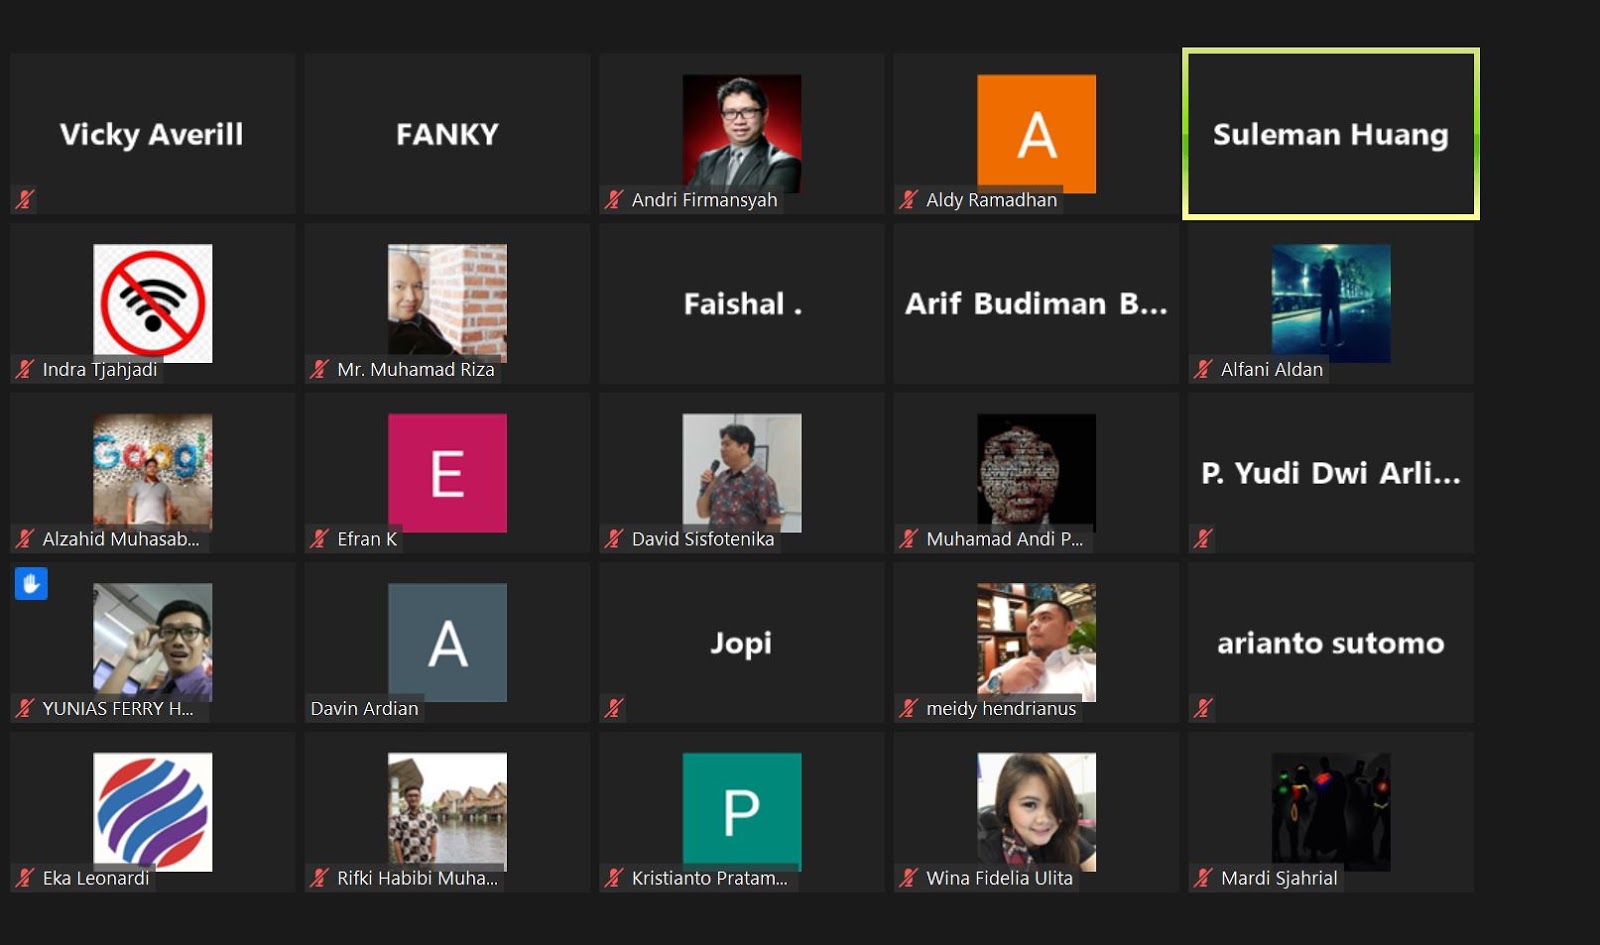This screenshot has height=945, width=1600.
Task: Select the Suleman Huang active speaker tile
Action: 1331,134
